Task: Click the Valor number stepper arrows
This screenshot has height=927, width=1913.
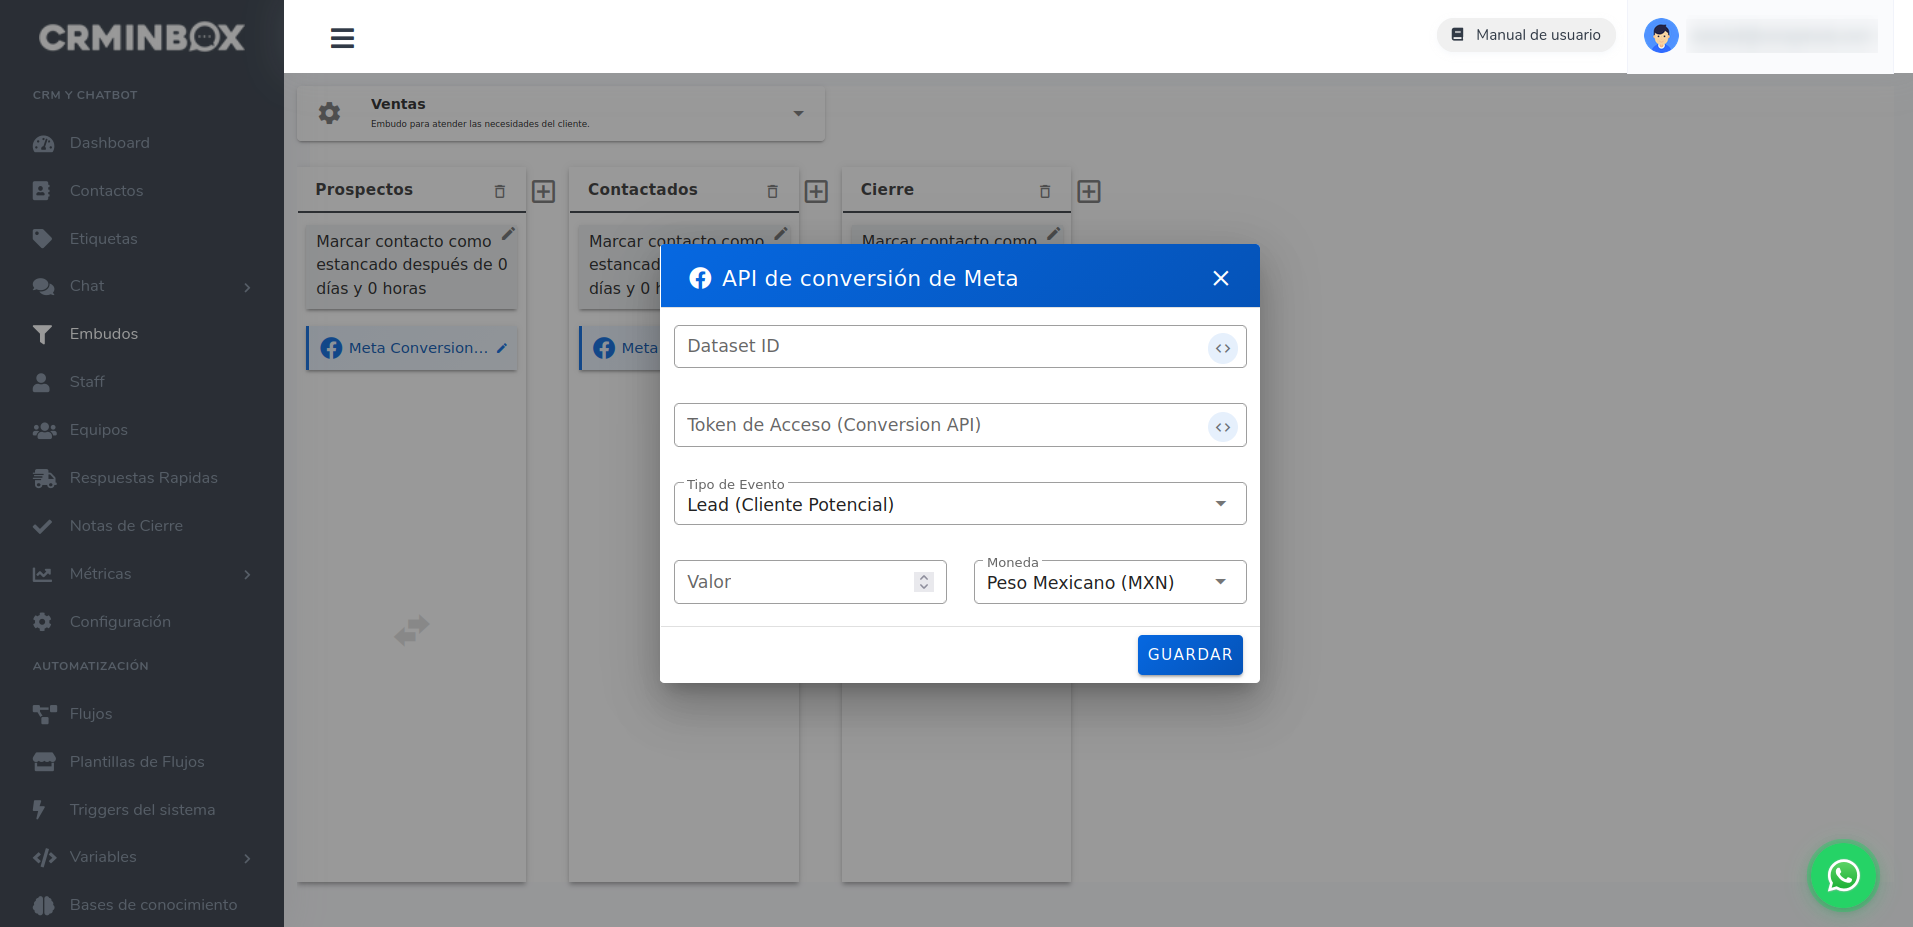Action: coord(923,582)
